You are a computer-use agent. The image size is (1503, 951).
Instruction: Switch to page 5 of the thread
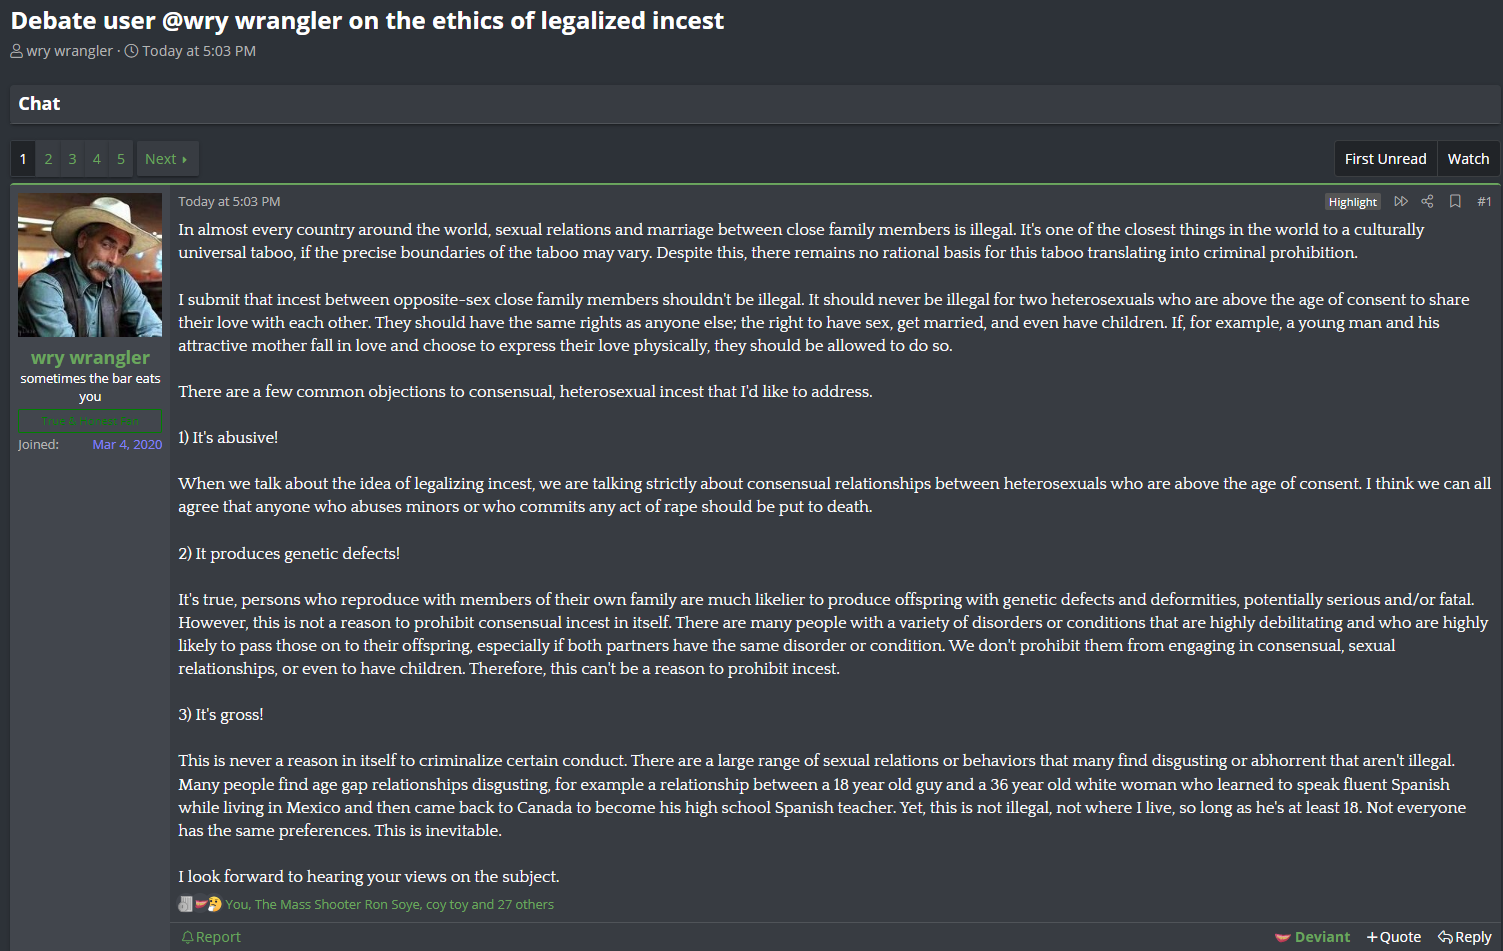(x=121, y=159)
